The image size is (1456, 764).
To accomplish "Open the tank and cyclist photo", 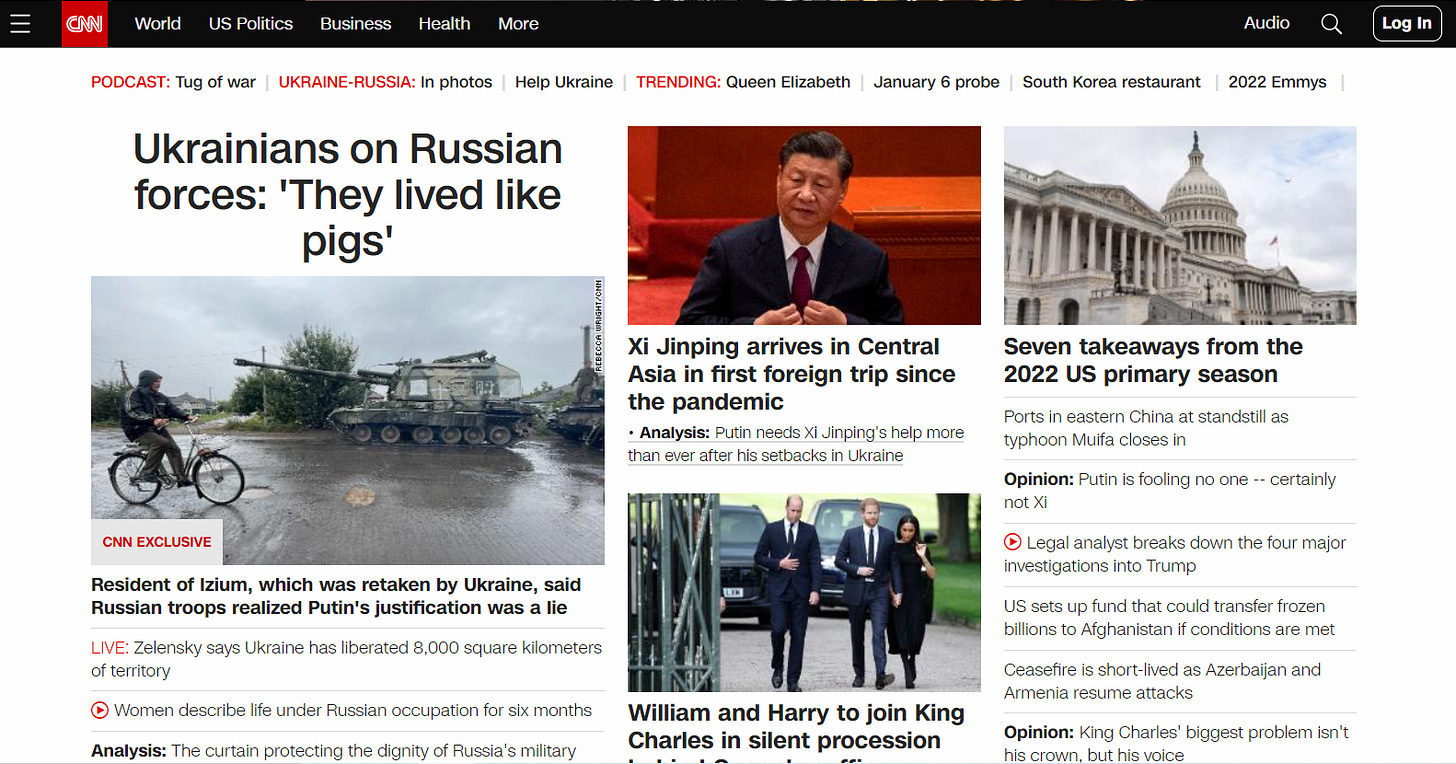I will click(348, 420).
